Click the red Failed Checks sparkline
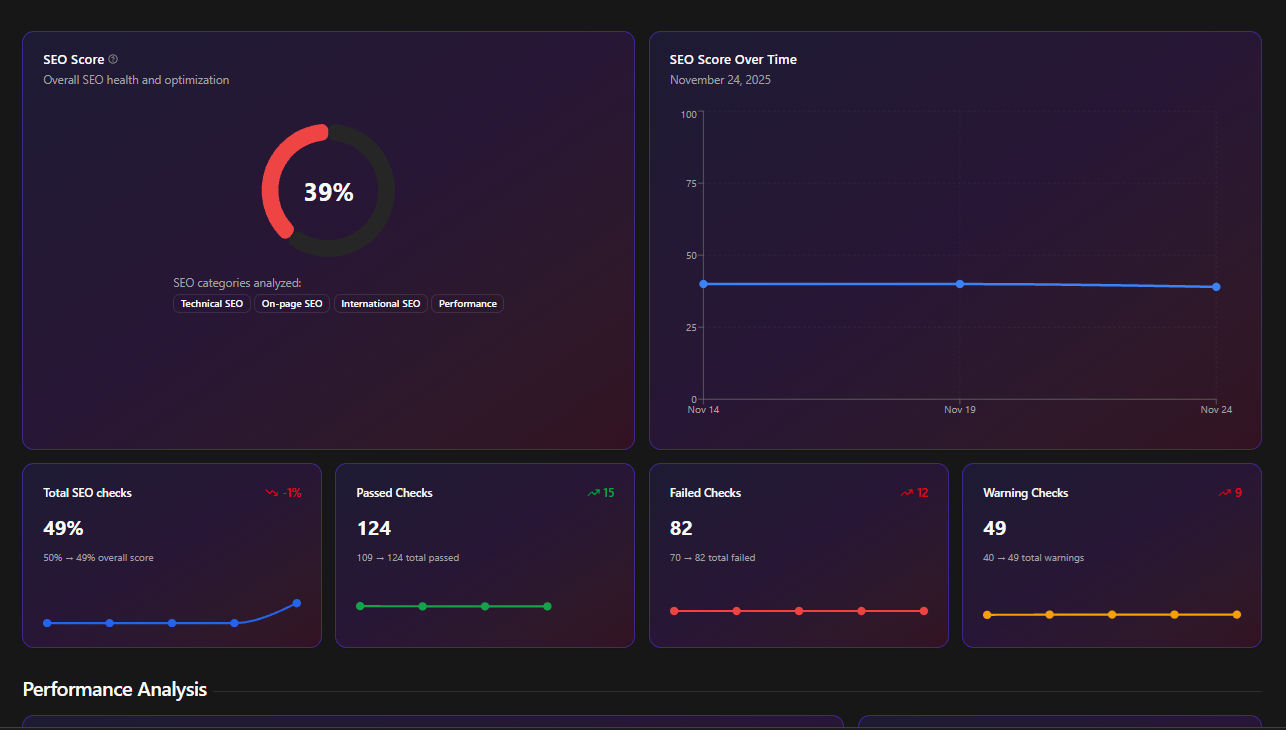This screenshot has height=730, width=1286. pyautogui.click(x=799, y=611)
